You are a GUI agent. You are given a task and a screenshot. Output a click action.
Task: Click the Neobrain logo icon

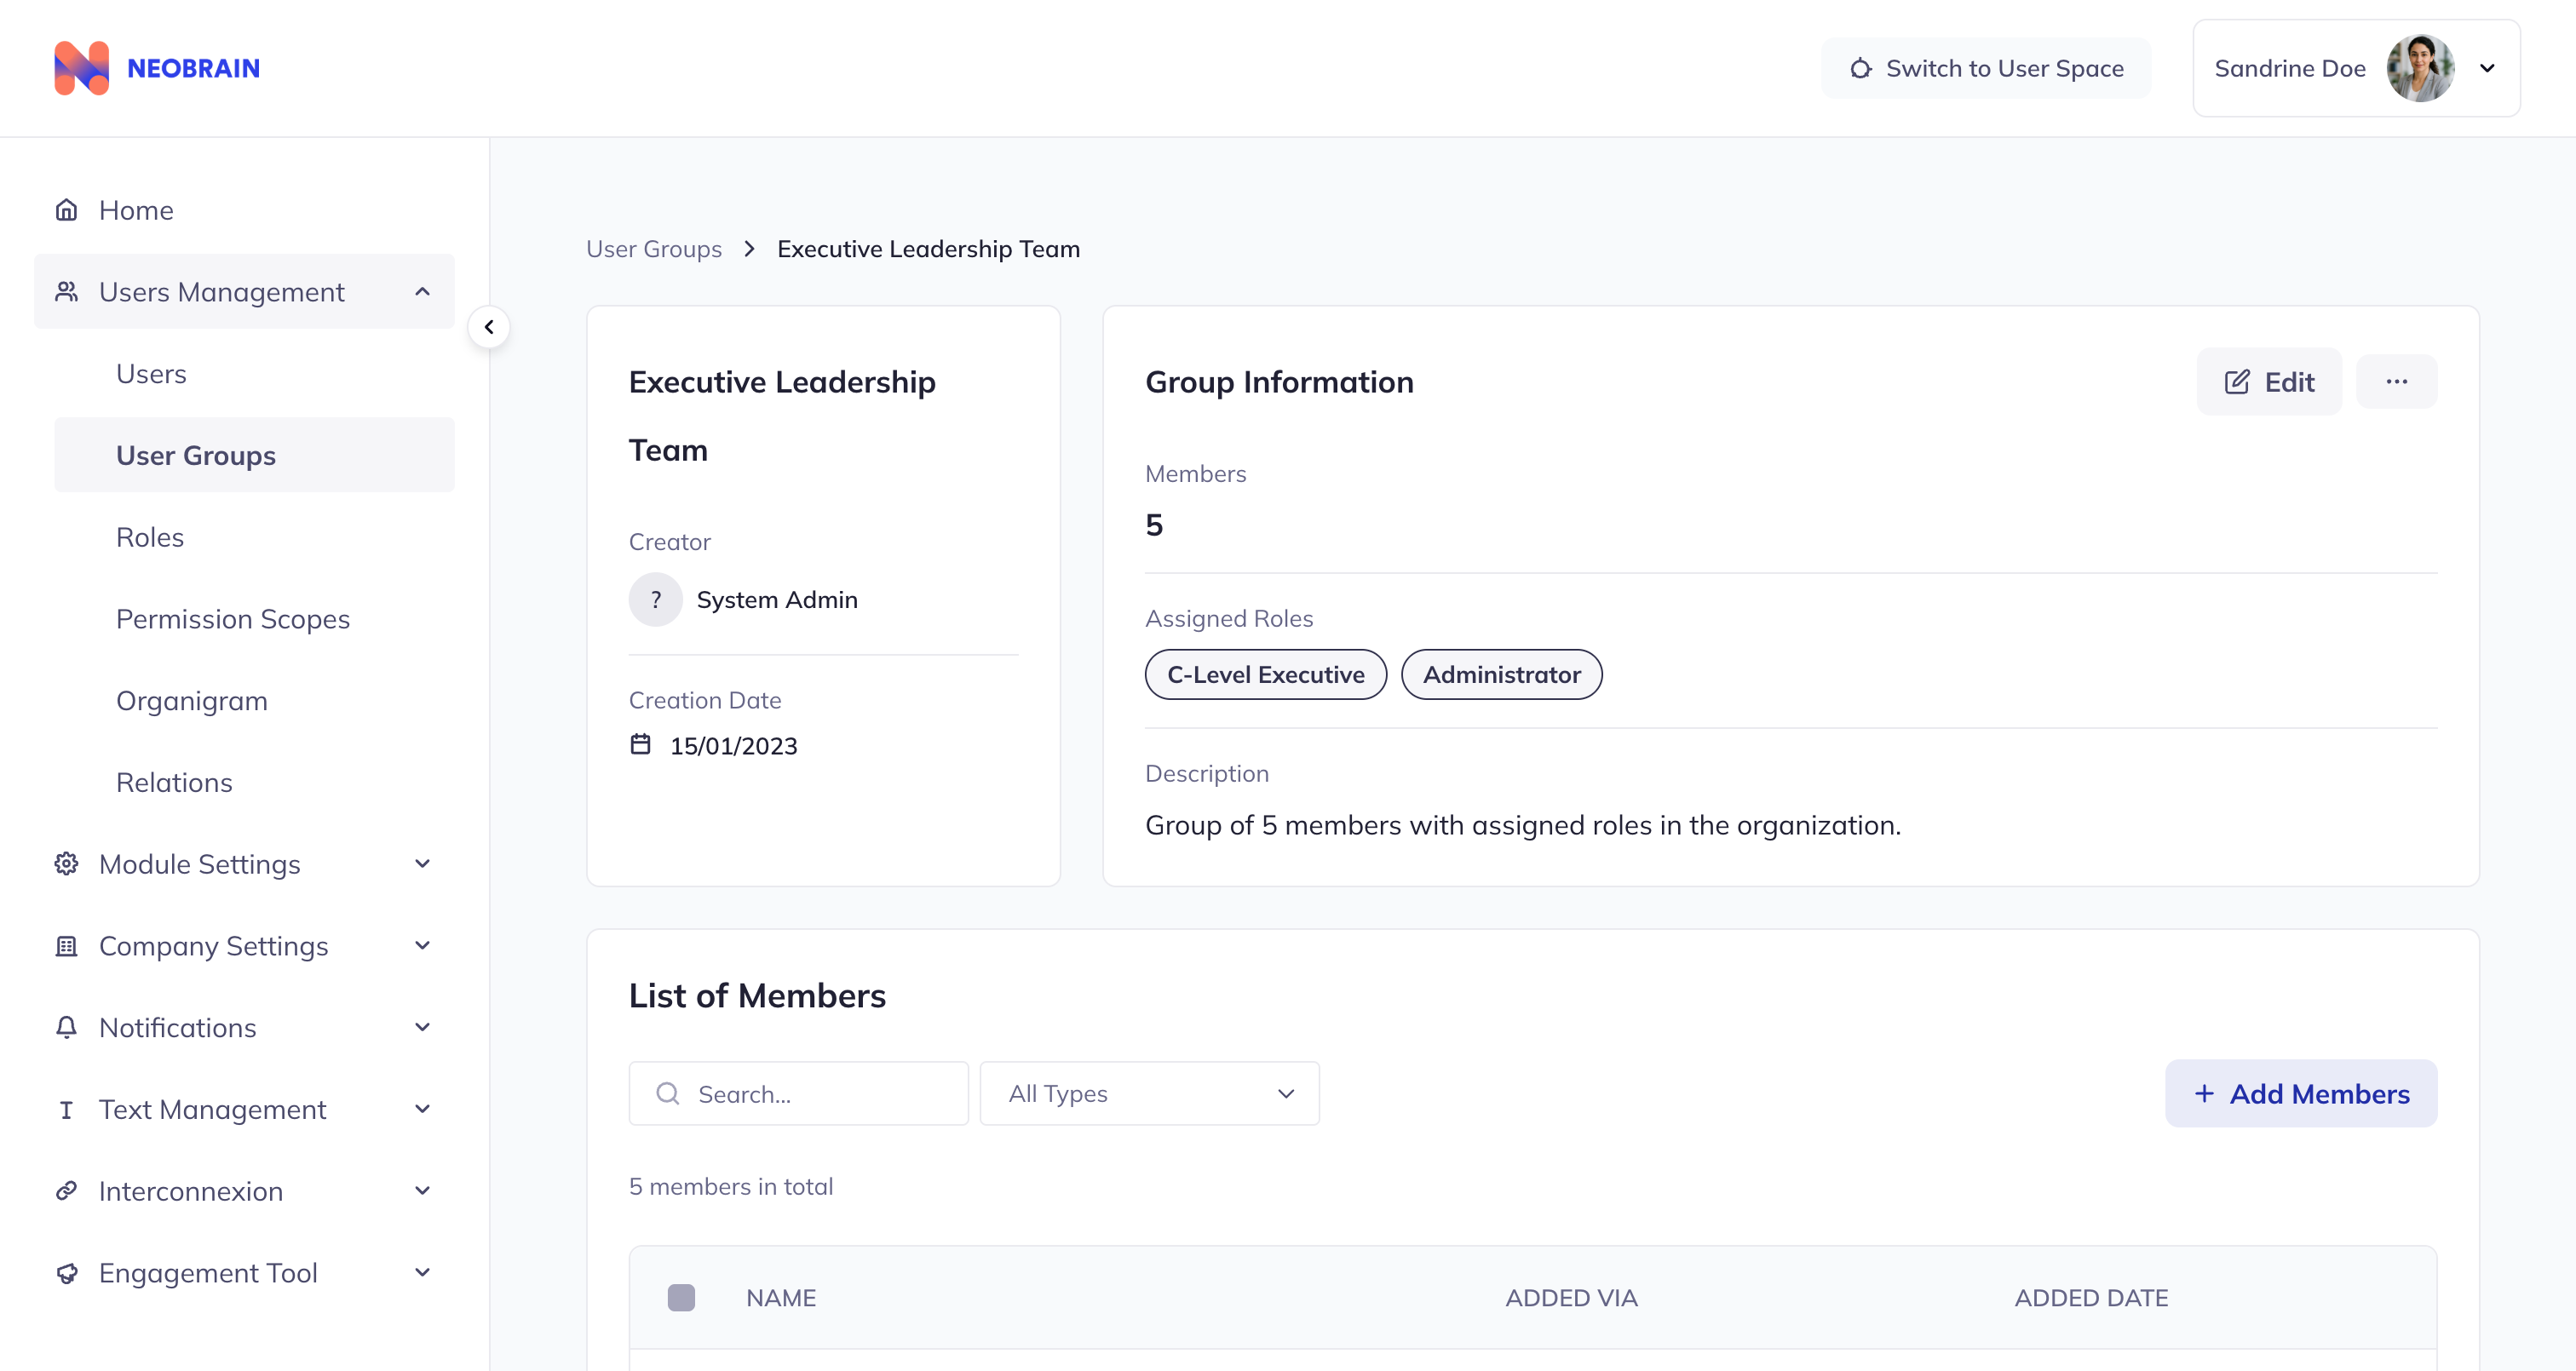(x=81, y=68)
